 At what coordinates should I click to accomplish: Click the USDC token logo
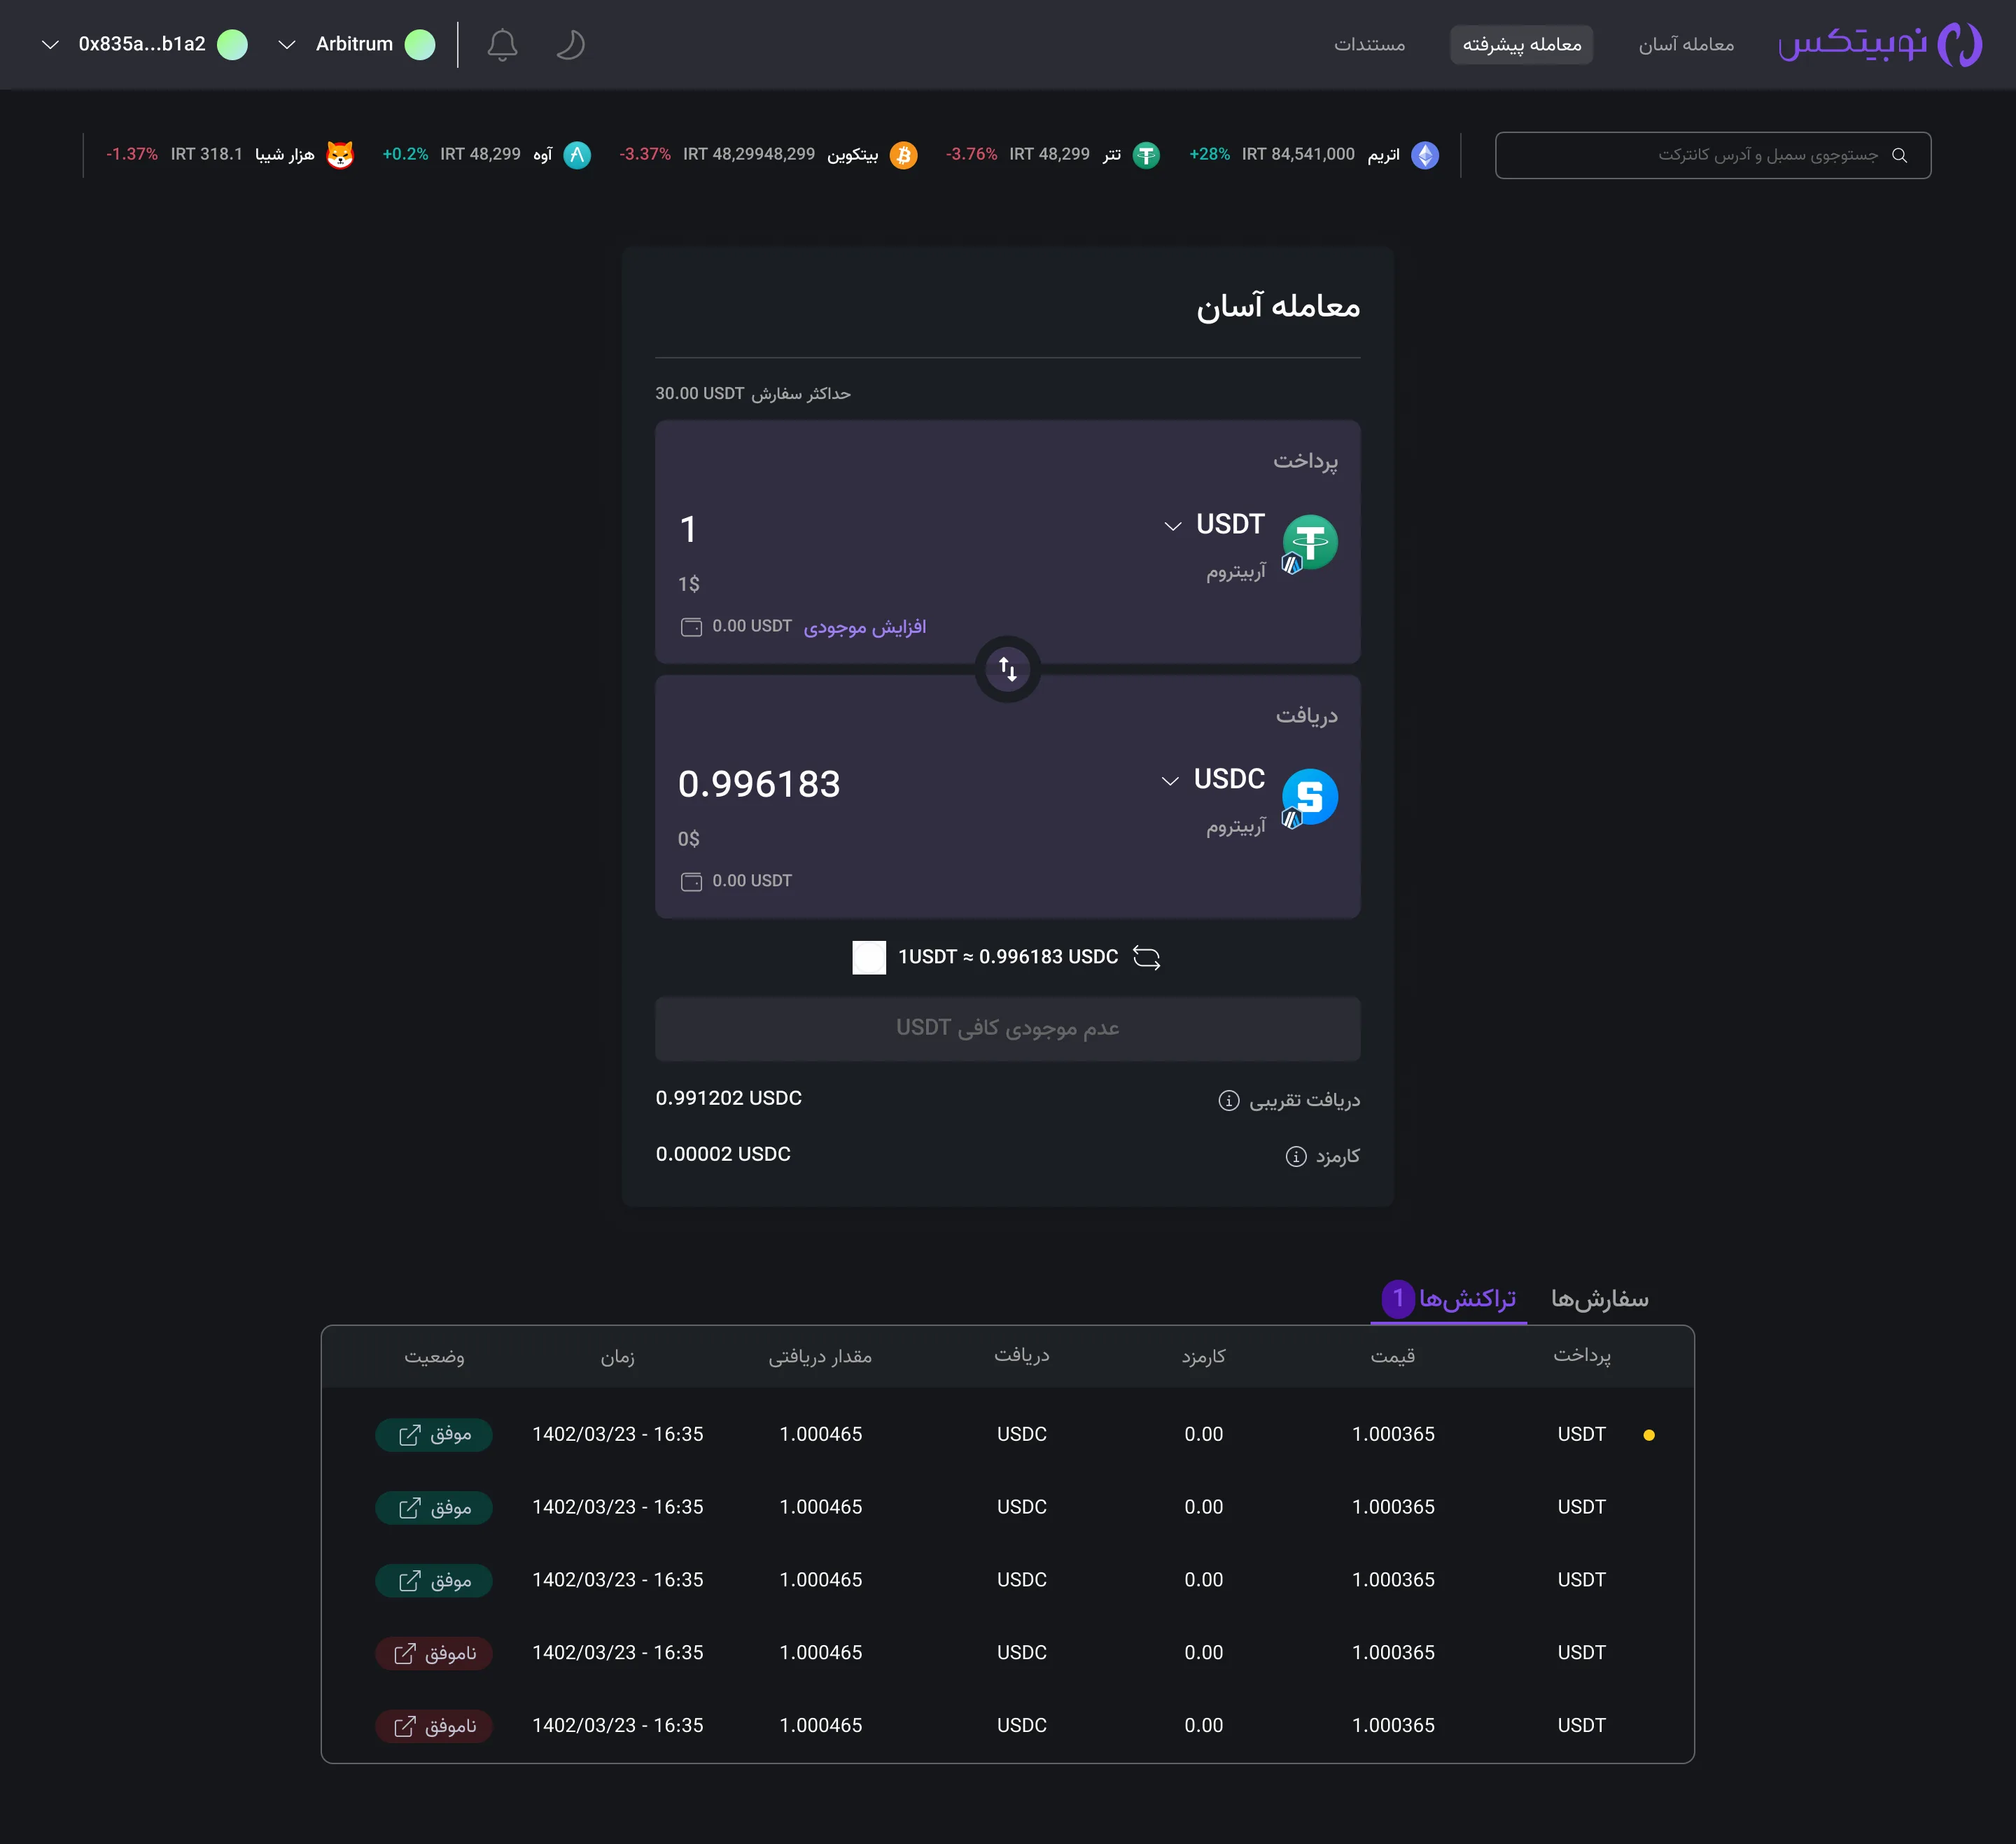(1310, 797)
